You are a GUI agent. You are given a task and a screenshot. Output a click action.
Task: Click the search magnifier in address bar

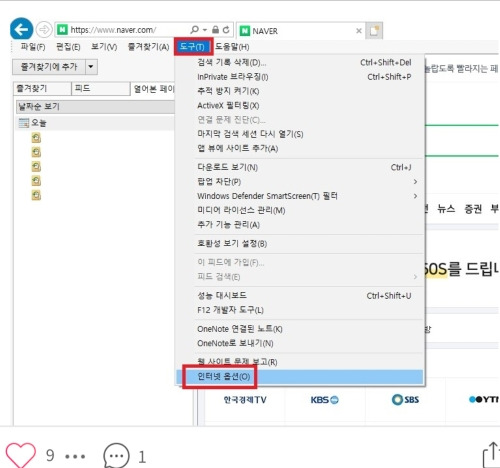[194, 30]
